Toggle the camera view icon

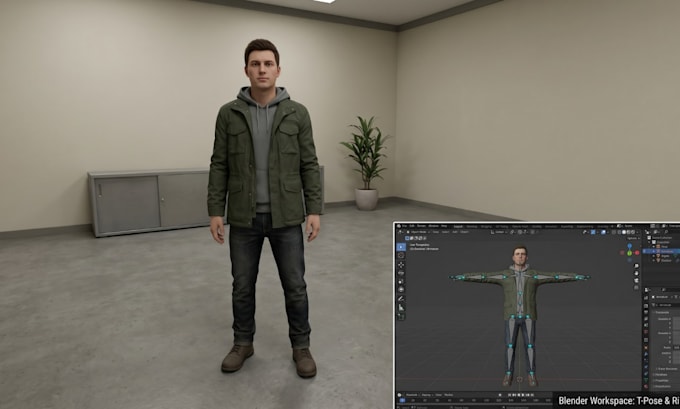click(637, 280)
